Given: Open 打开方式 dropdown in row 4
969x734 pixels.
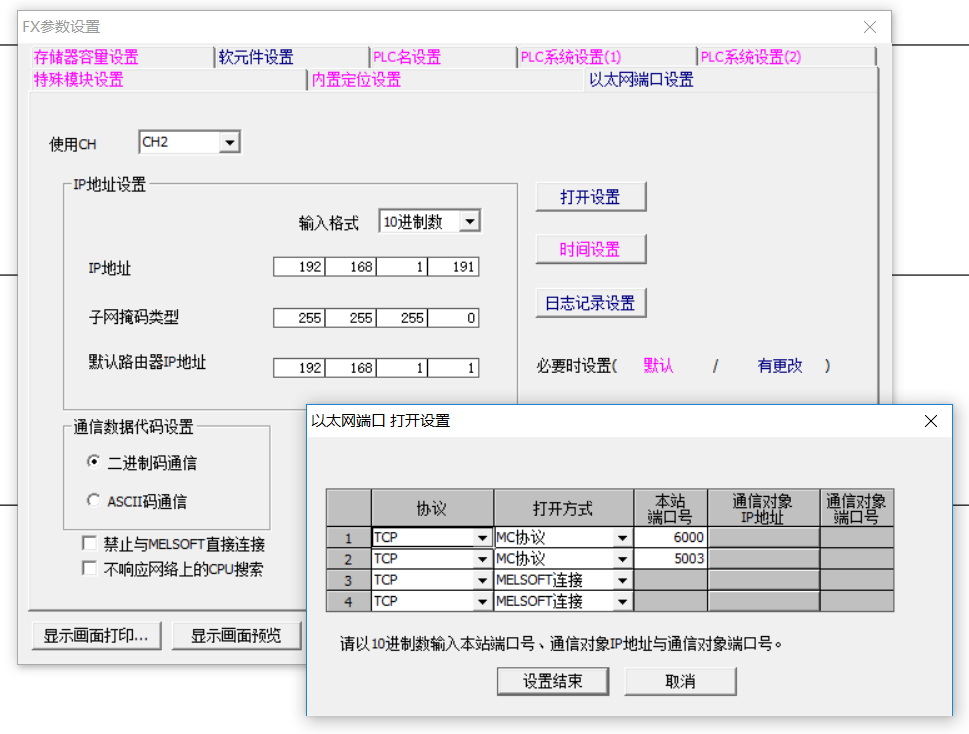Looking at the screenshot, I should [x=622, y=602].
